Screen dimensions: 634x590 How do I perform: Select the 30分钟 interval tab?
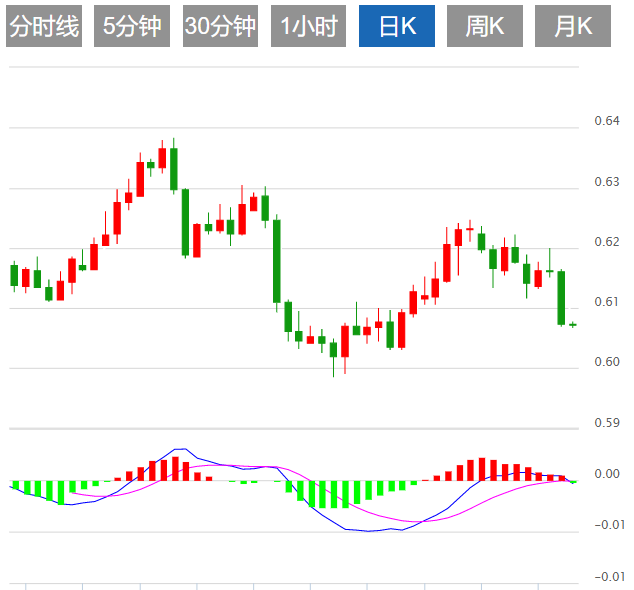220,26
